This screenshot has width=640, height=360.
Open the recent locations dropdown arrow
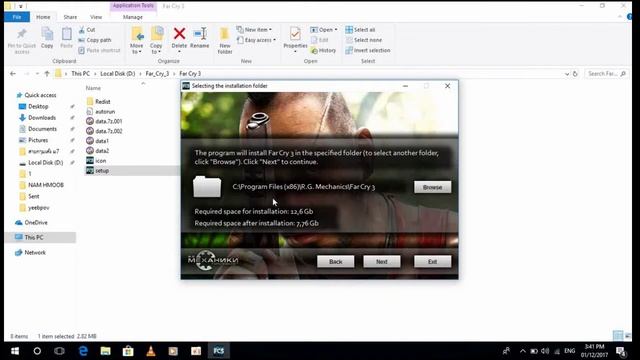pyautogui.click(x=37, y=73)
